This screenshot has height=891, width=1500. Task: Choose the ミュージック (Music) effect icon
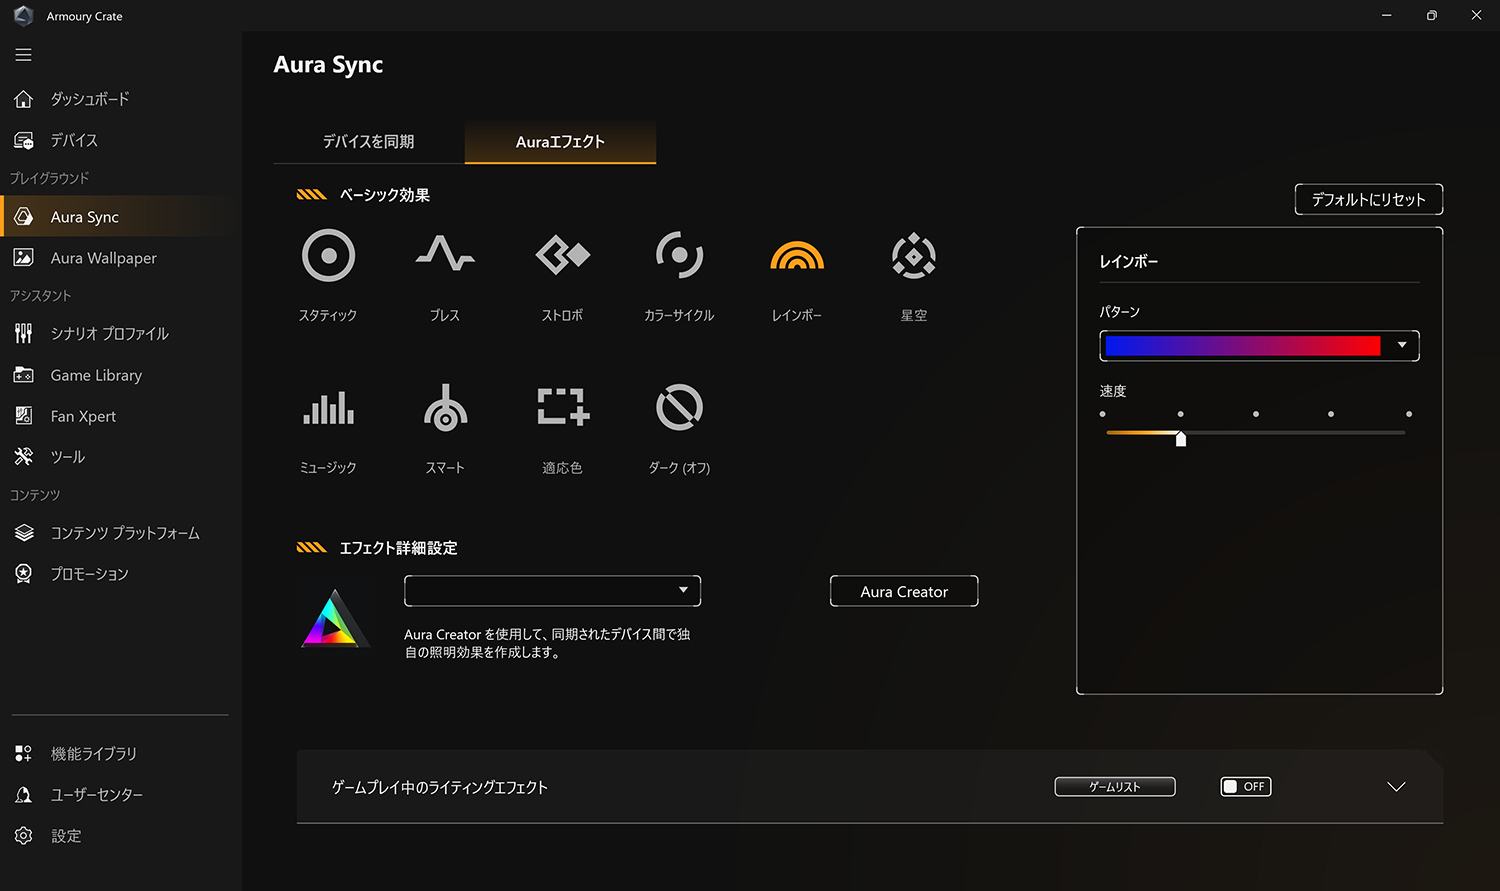(x=328, y=408)
